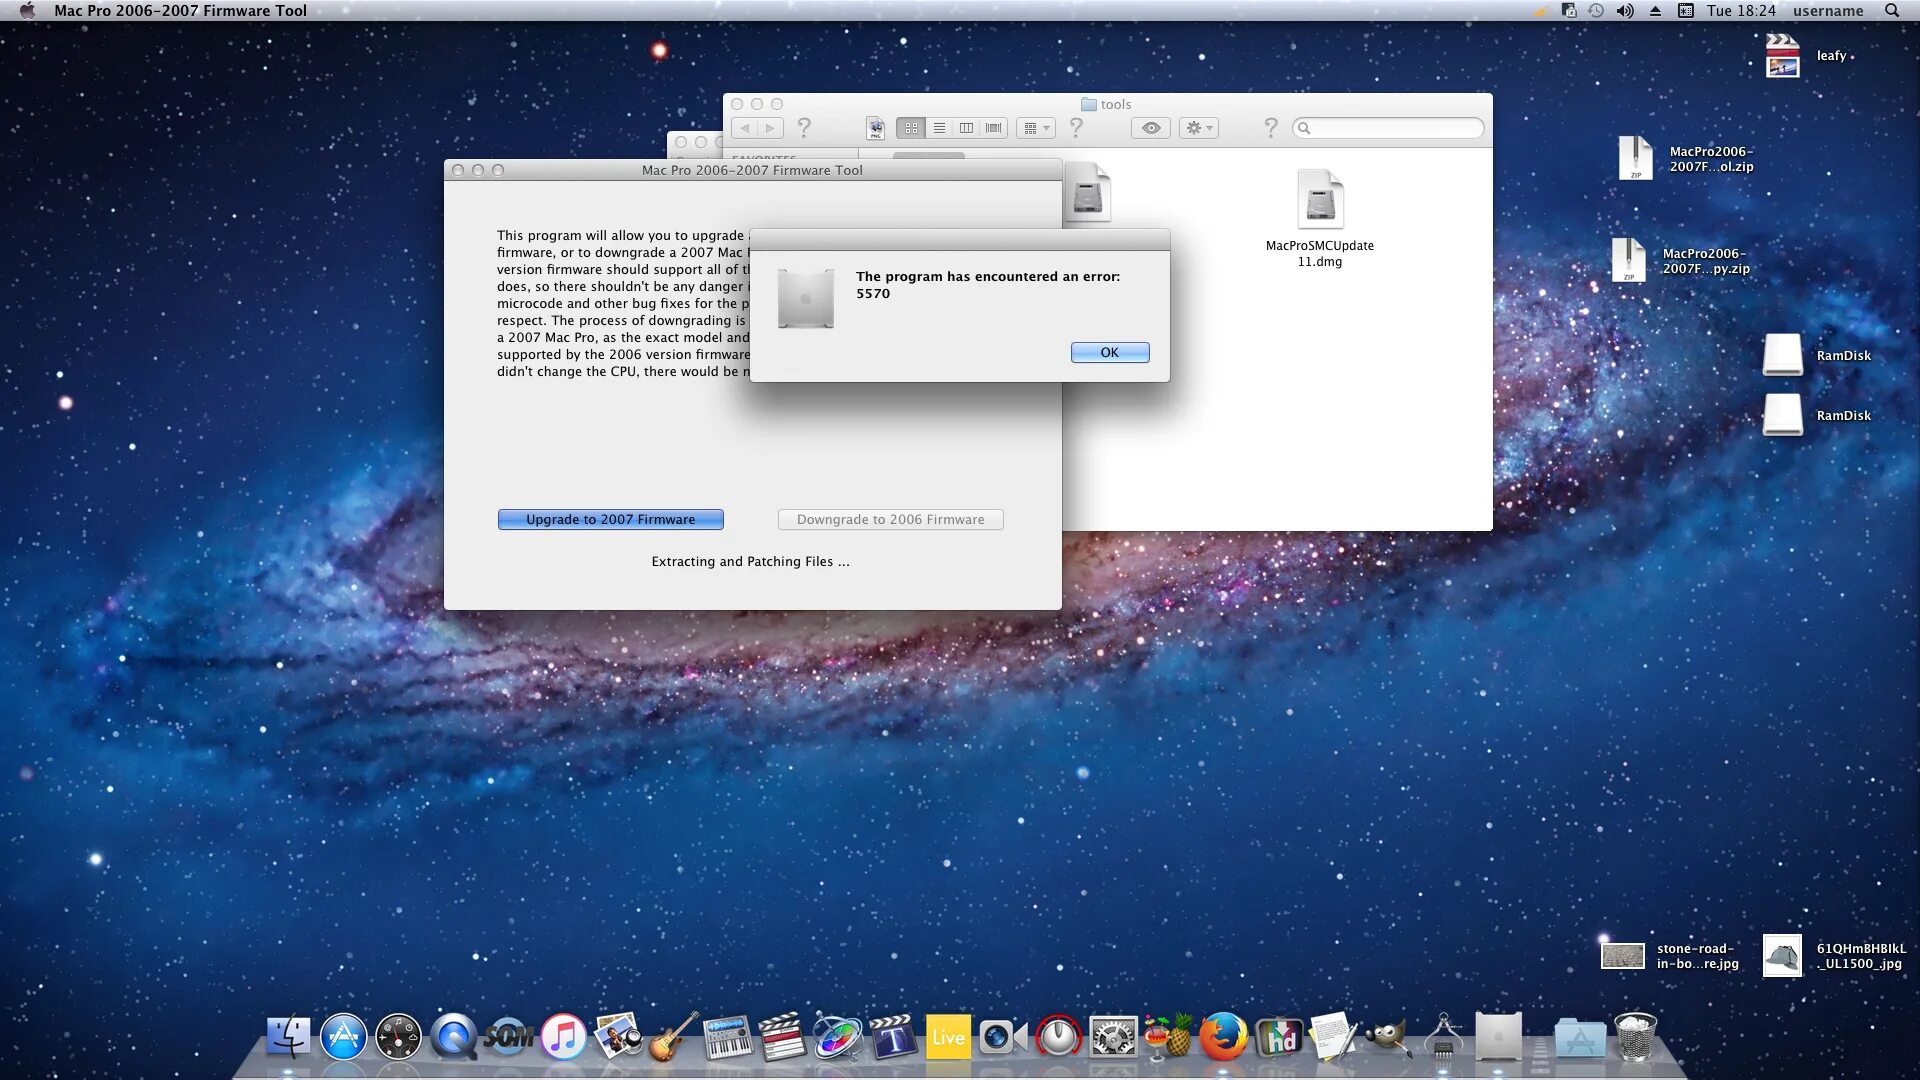The image size is (1920, 1080).
Task: Click Upgrade to 2007 Firmware button
Action: [610, 519]
